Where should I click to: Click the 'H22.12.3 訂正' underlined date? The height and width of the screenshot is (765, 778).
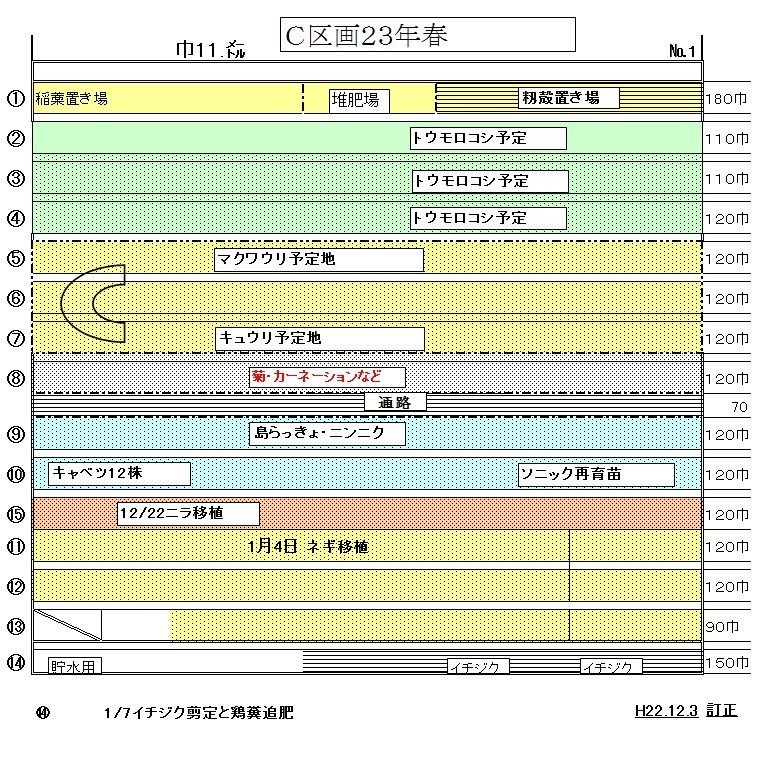[x=686, y=711]
